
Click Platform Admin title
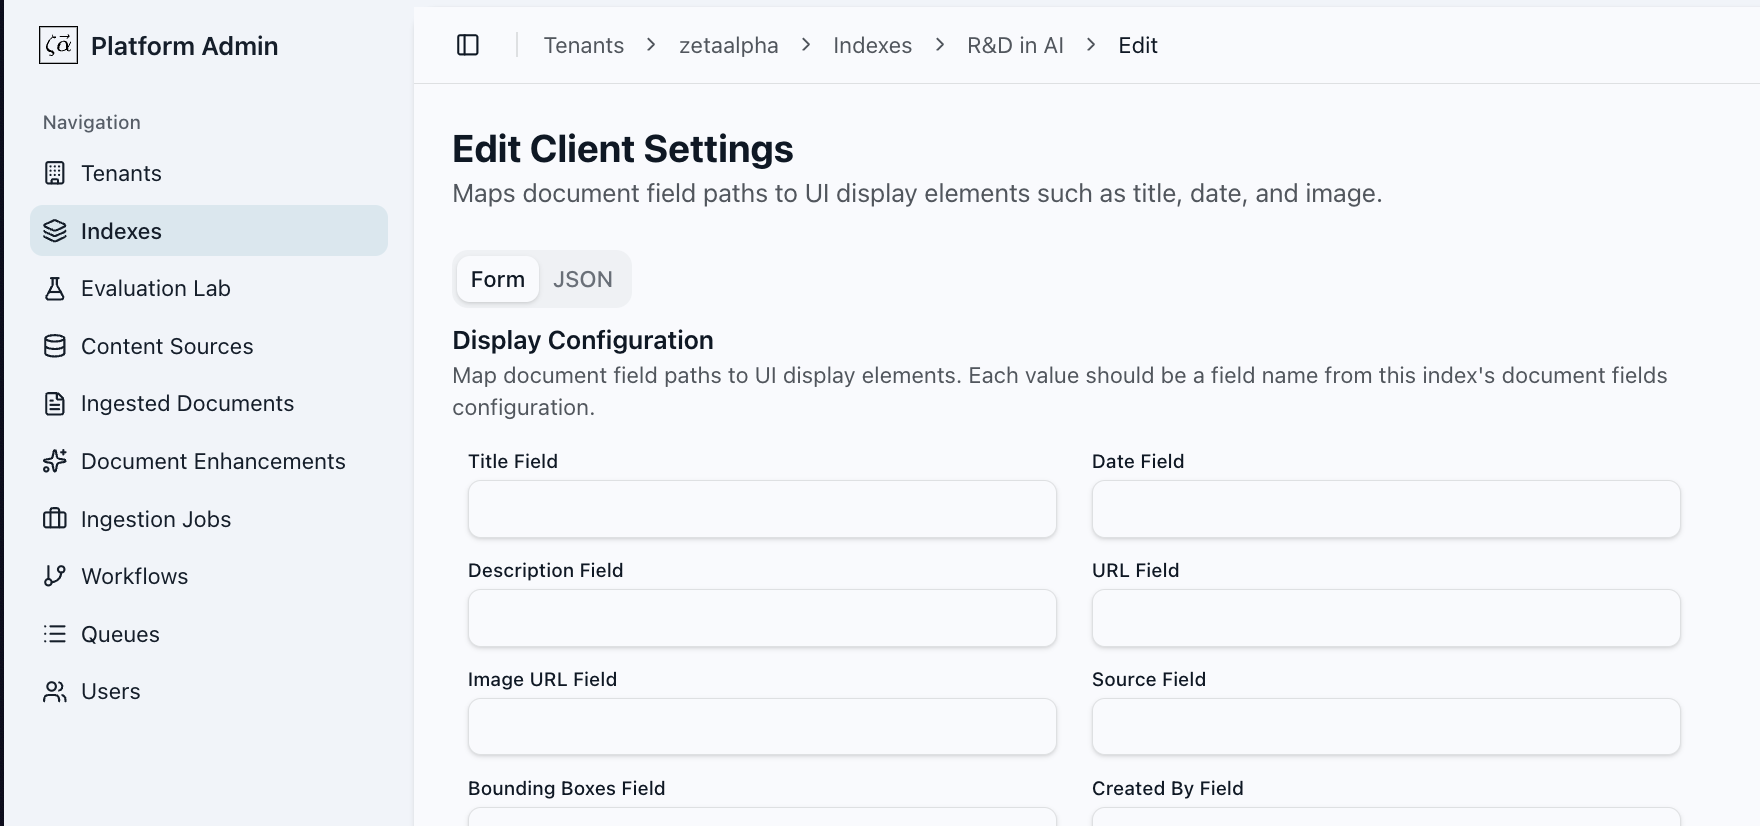pos(185,46)
